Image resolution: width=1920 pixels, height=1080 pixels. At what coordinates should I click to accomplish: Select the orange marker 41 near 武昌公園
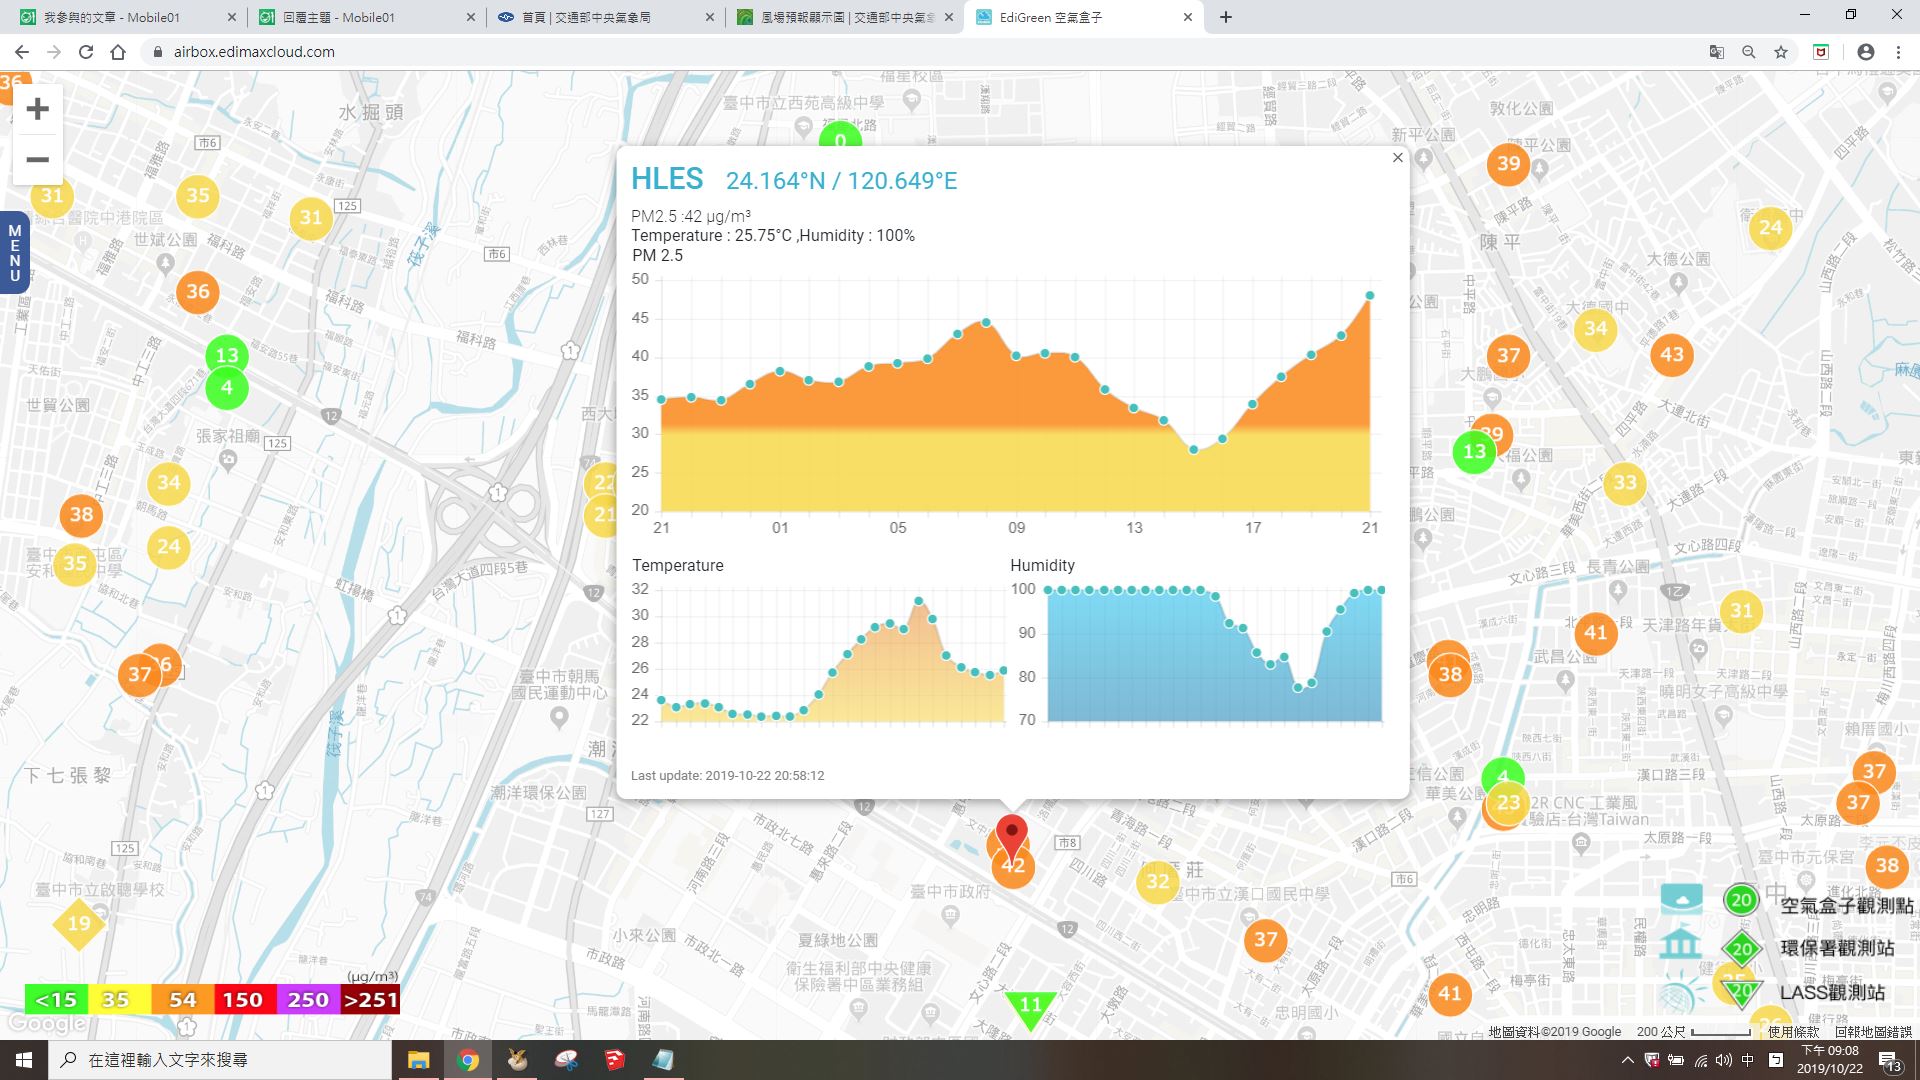1596,633
